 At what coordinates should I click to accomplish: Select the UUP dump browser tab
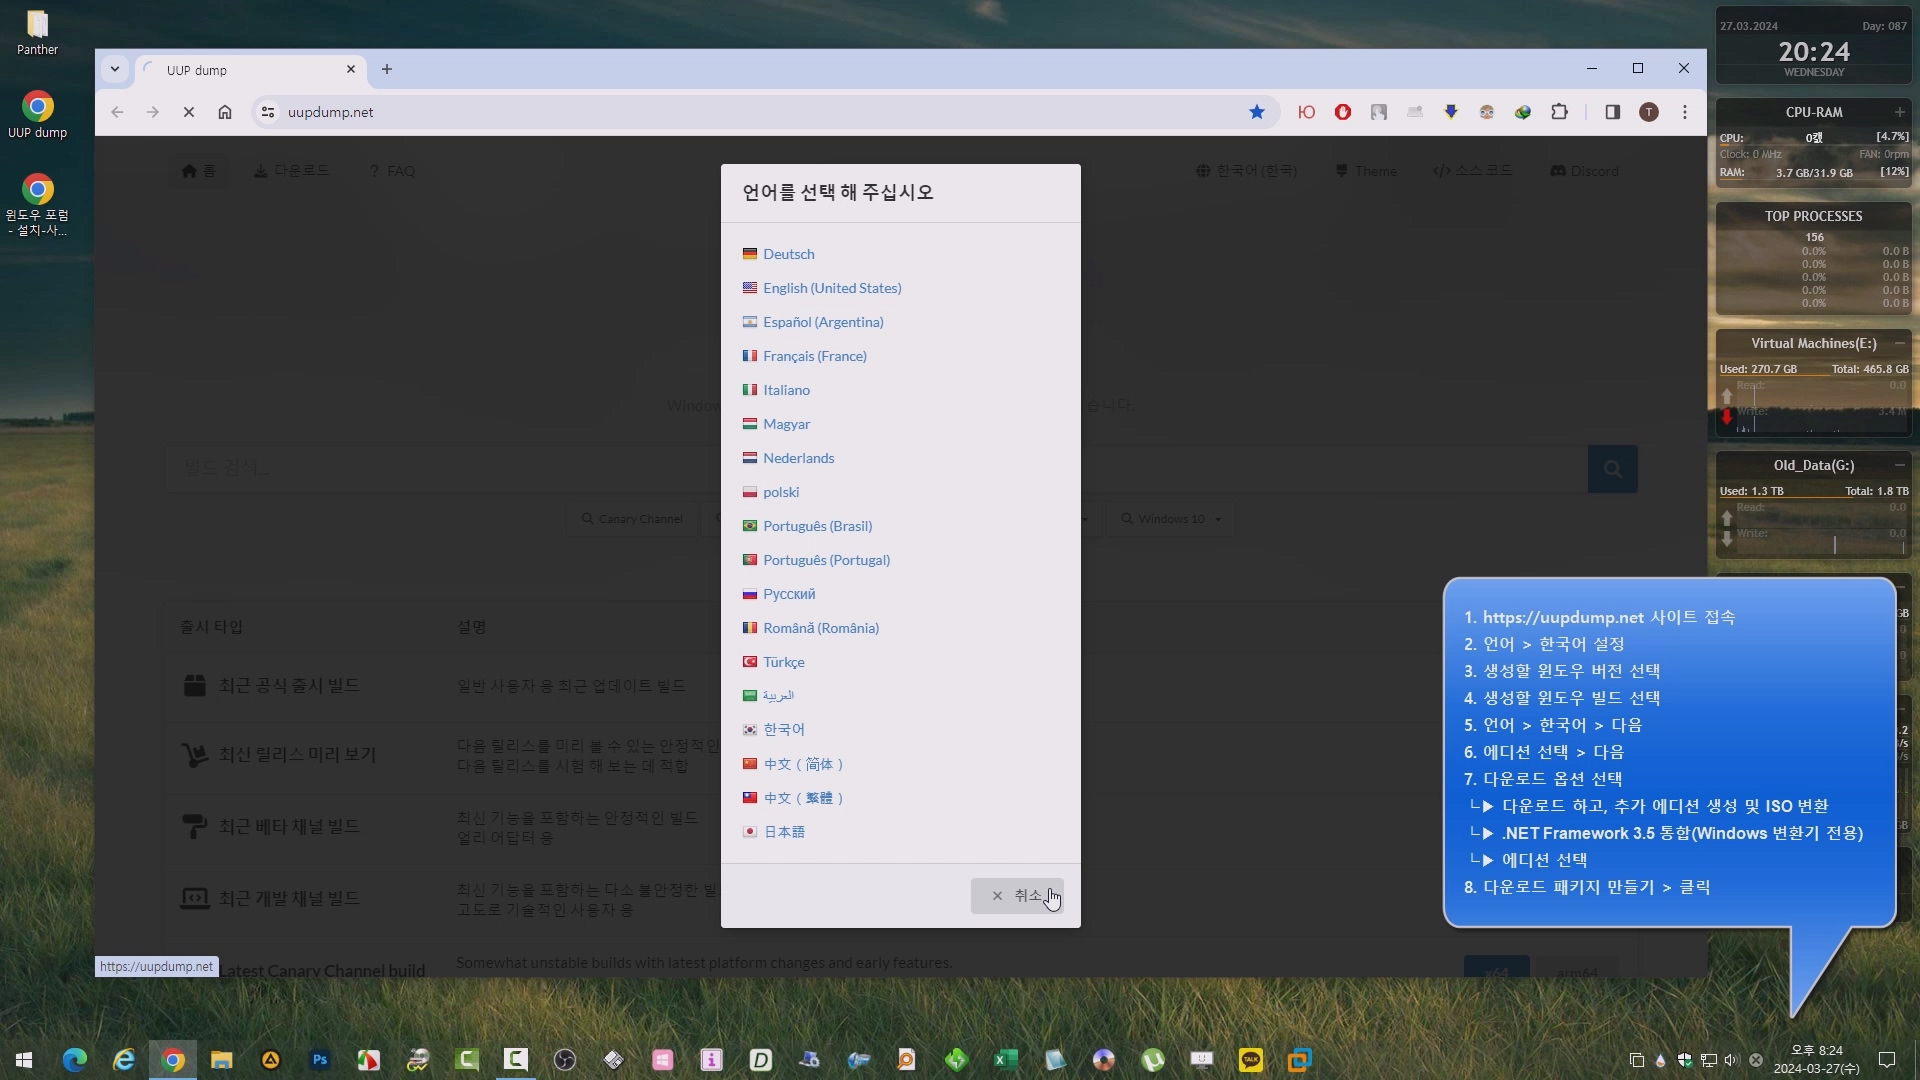tap(250, 70)
